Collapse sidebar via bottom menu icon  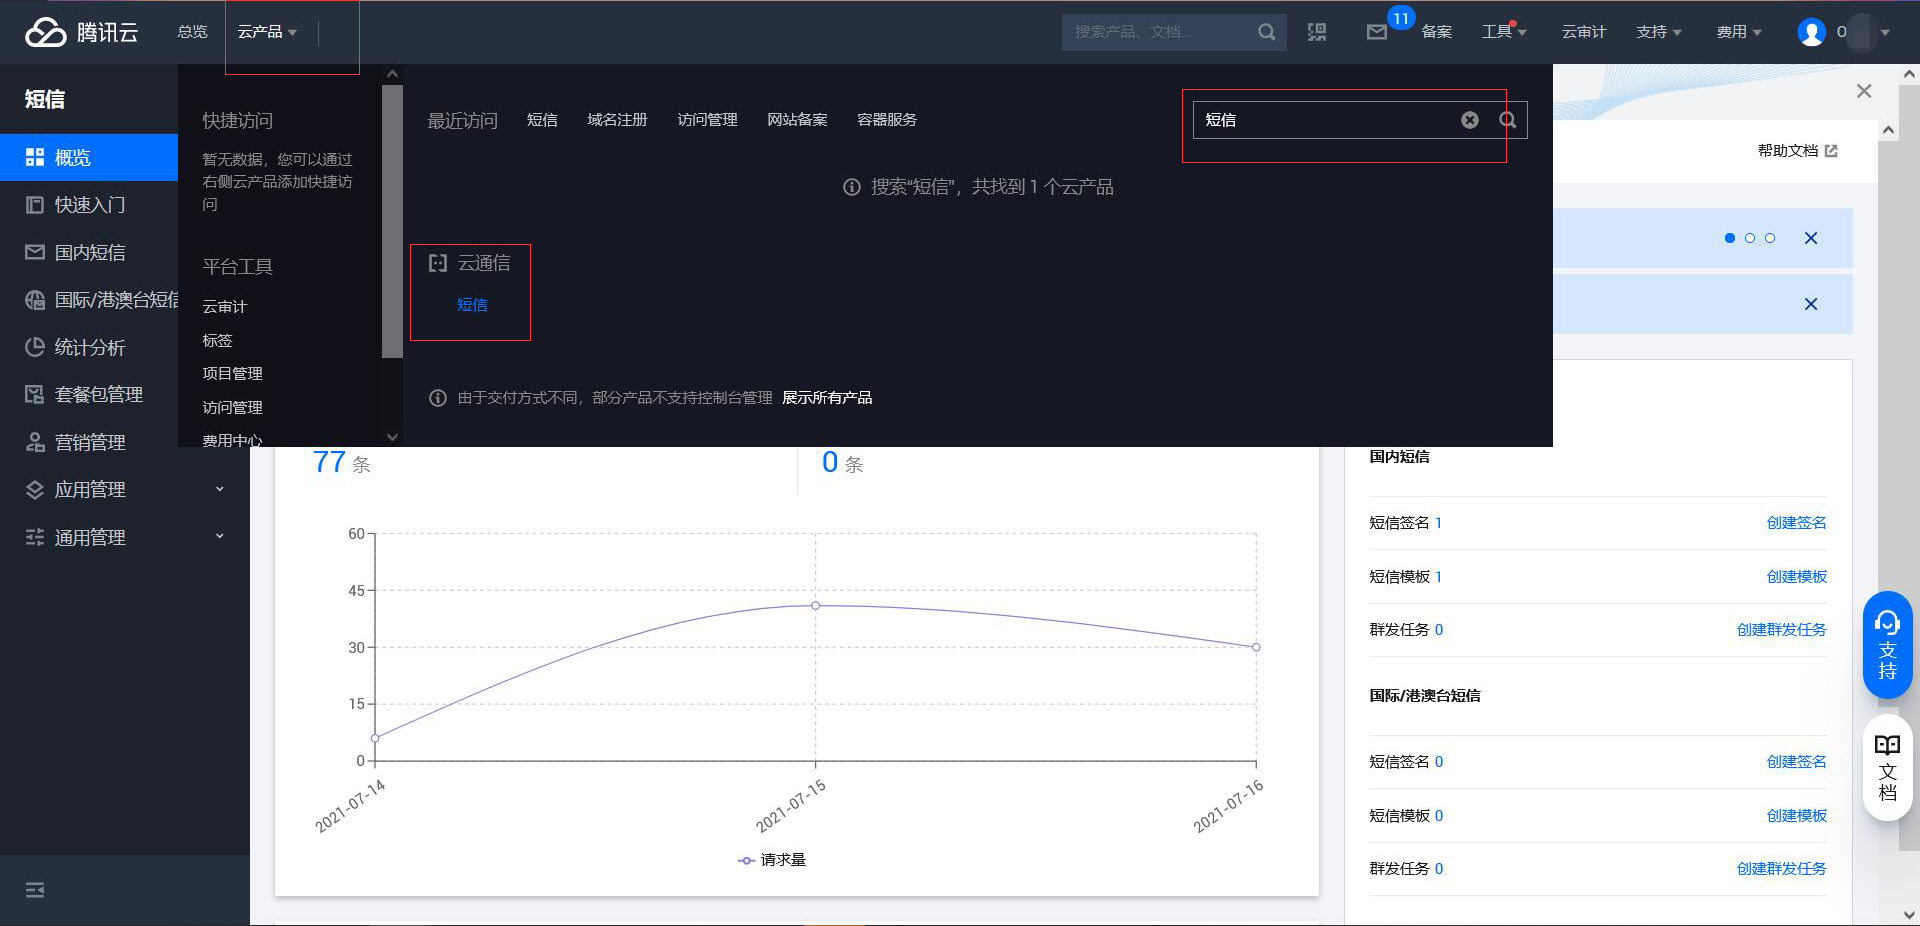click(35, 890)
